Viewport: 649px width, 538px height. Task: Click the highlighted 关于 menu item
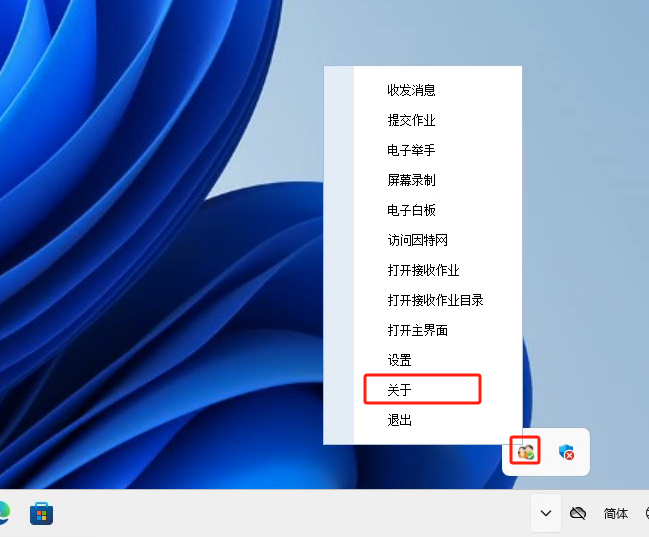coord(399,389)
